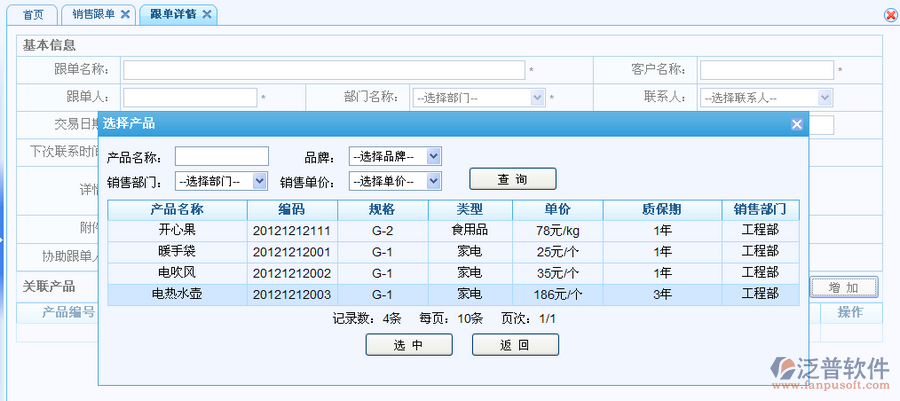
Task: Click the 单价 column header
Action: click(557, 209)
